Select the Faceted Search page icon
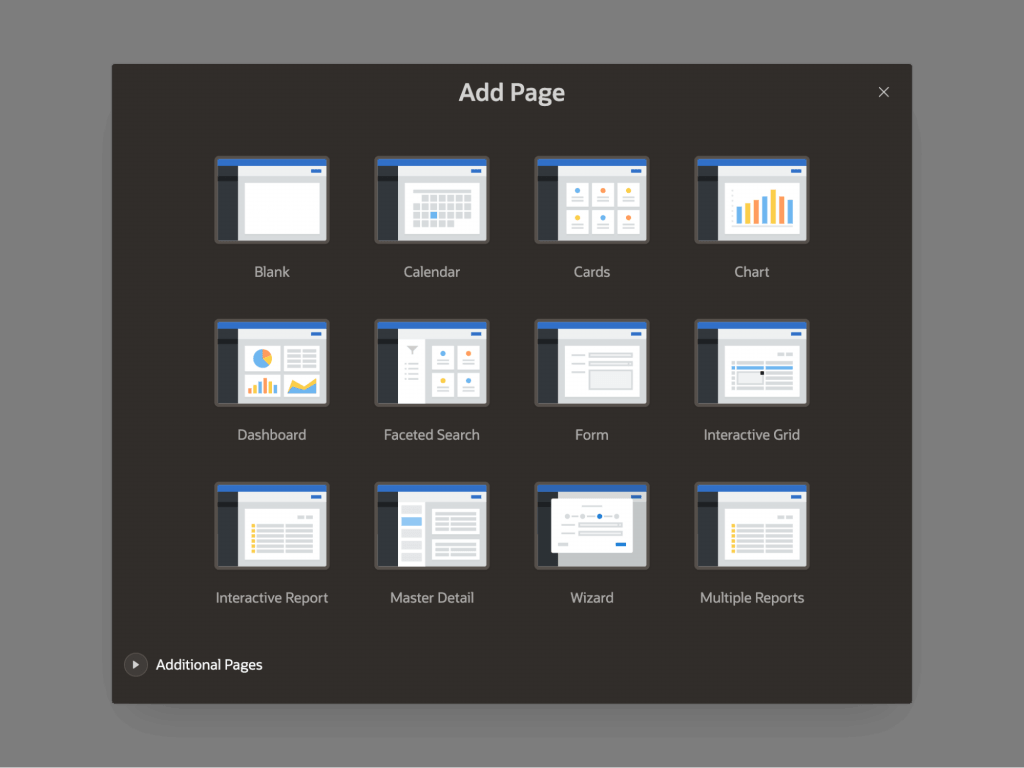Image resolution: width=1024 pixels, height=768 pixels. point(432,363)
